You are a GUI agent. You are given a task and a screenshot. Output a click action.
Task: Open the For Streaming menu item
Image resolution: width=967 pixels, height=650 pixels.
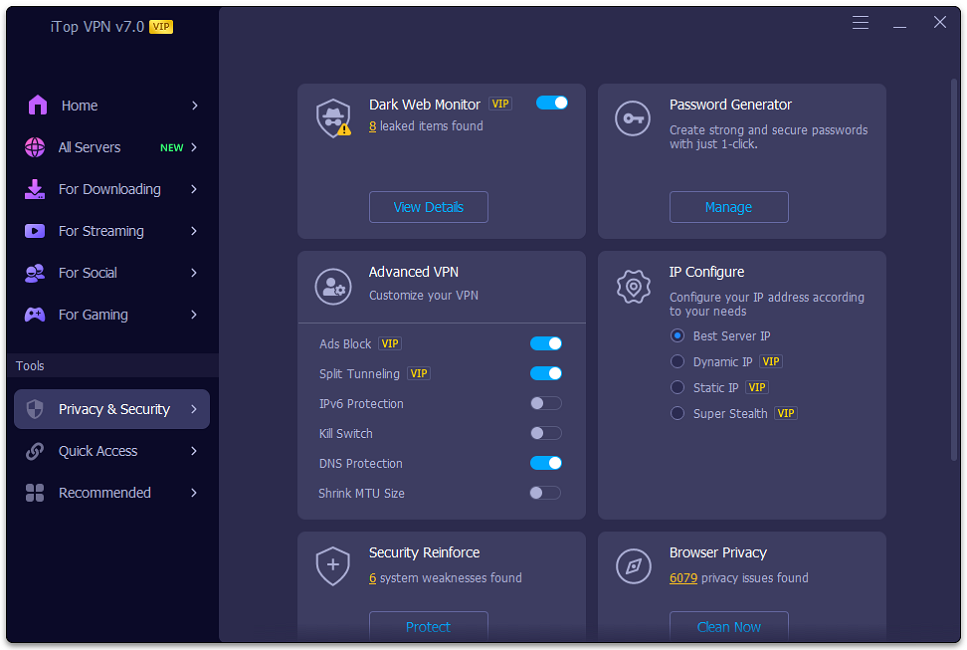pos(112,231)
